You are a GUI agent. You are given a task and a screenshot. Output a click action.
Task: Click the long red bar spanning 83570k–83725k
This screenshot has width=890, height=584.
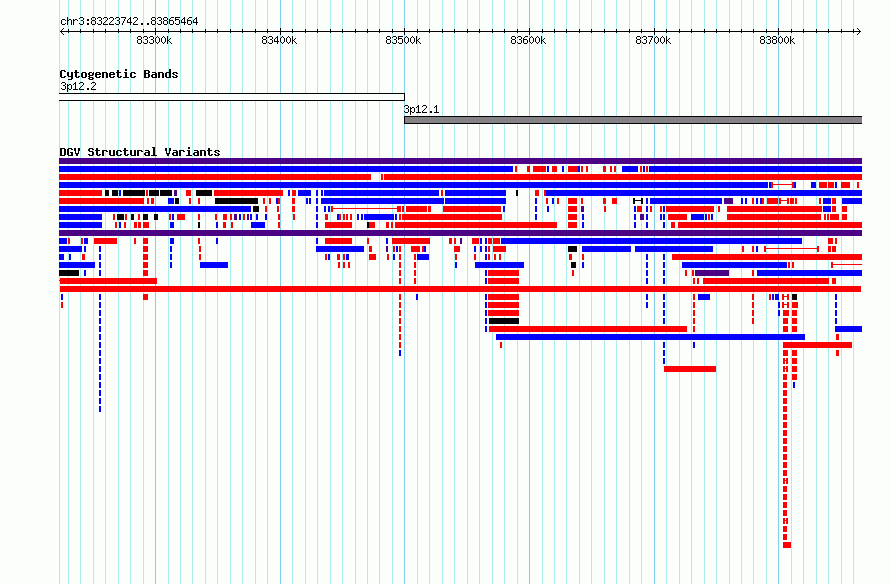click(588, 329)
